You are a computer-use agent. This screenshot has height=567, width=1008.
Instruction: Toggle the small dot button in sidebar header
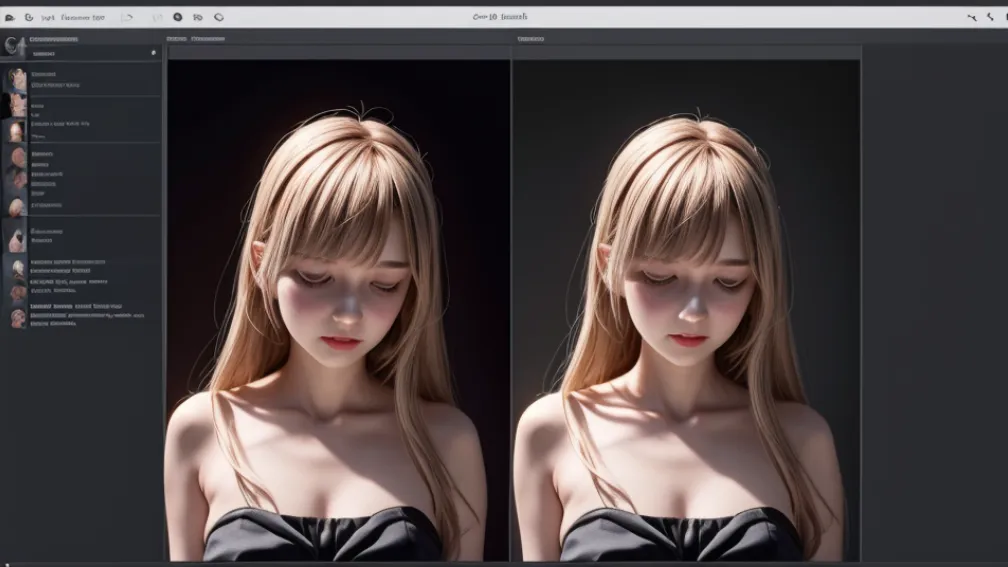153,53
